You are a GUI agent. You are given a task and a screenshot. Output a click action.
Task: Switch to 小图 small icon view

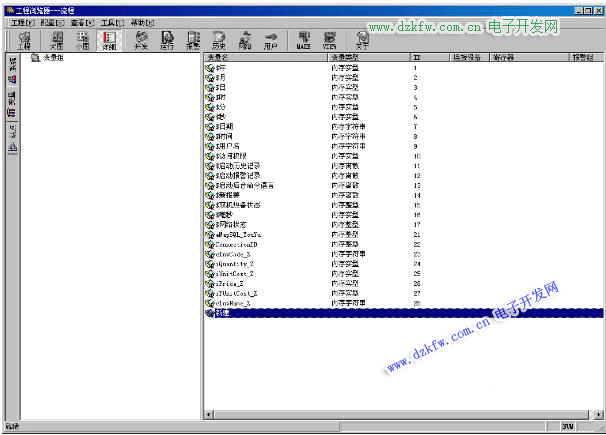(82, 39)
